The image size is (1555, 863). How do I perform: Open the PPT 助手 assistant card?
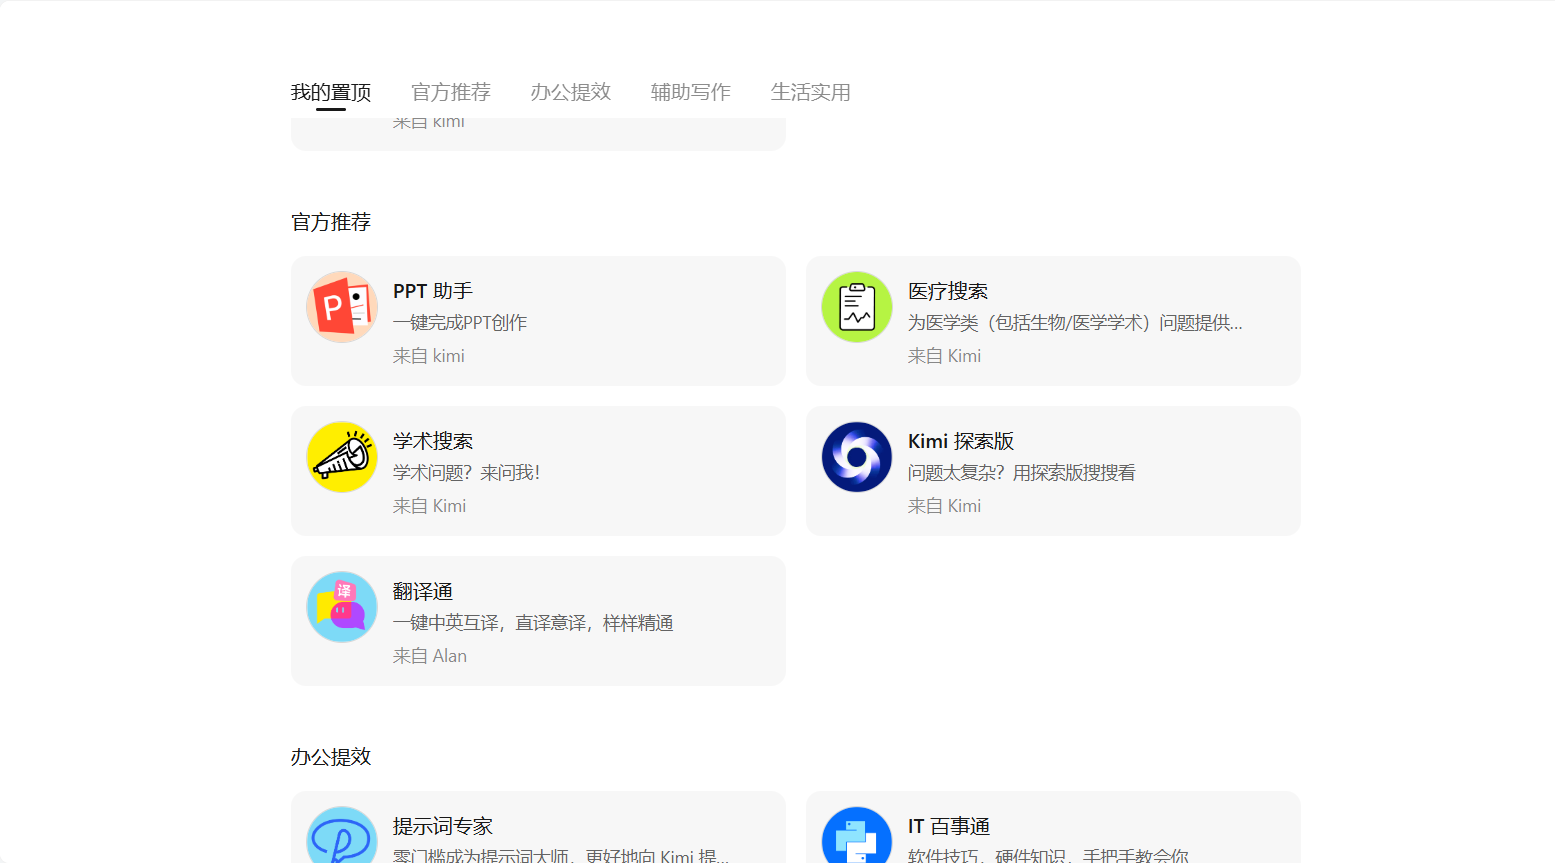pyautogui.click(x=538, y=320)
